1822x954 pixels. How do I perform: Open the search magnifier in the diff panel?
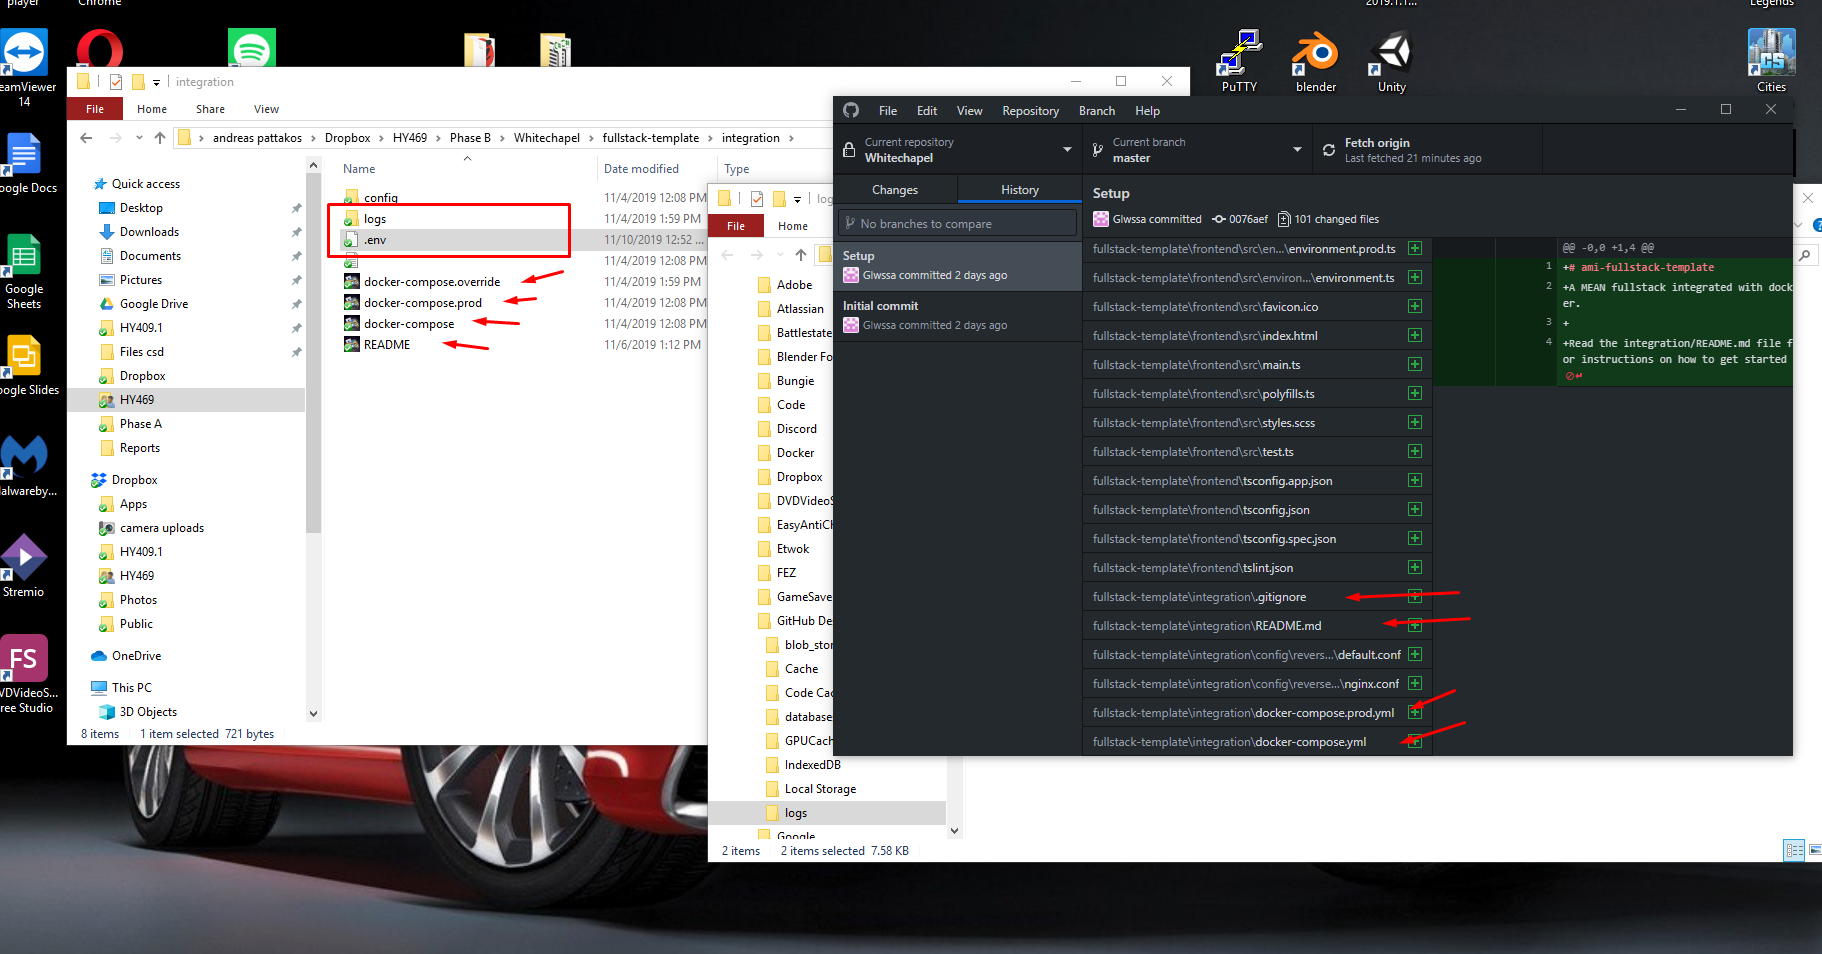pyautogui.click(x=1805, y=255)
